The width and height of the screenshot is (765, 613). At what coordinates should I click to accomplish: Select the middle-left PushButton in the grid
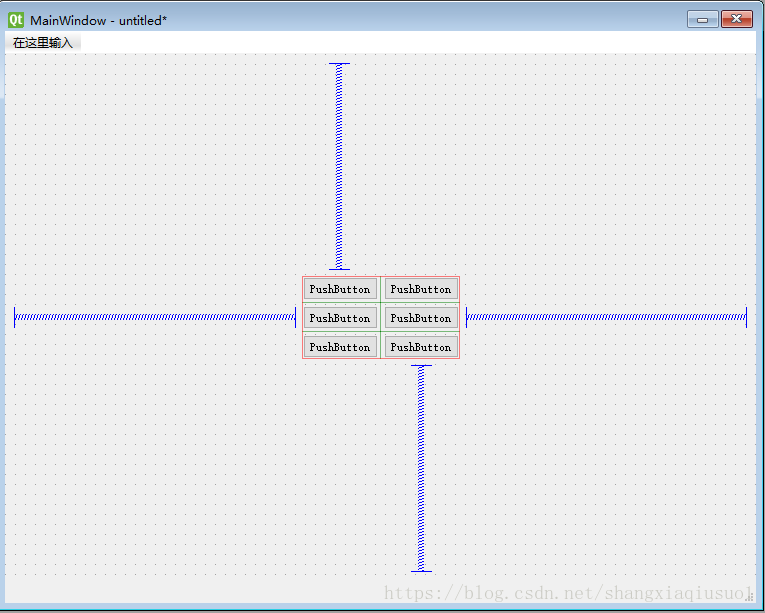pos(340,318)
